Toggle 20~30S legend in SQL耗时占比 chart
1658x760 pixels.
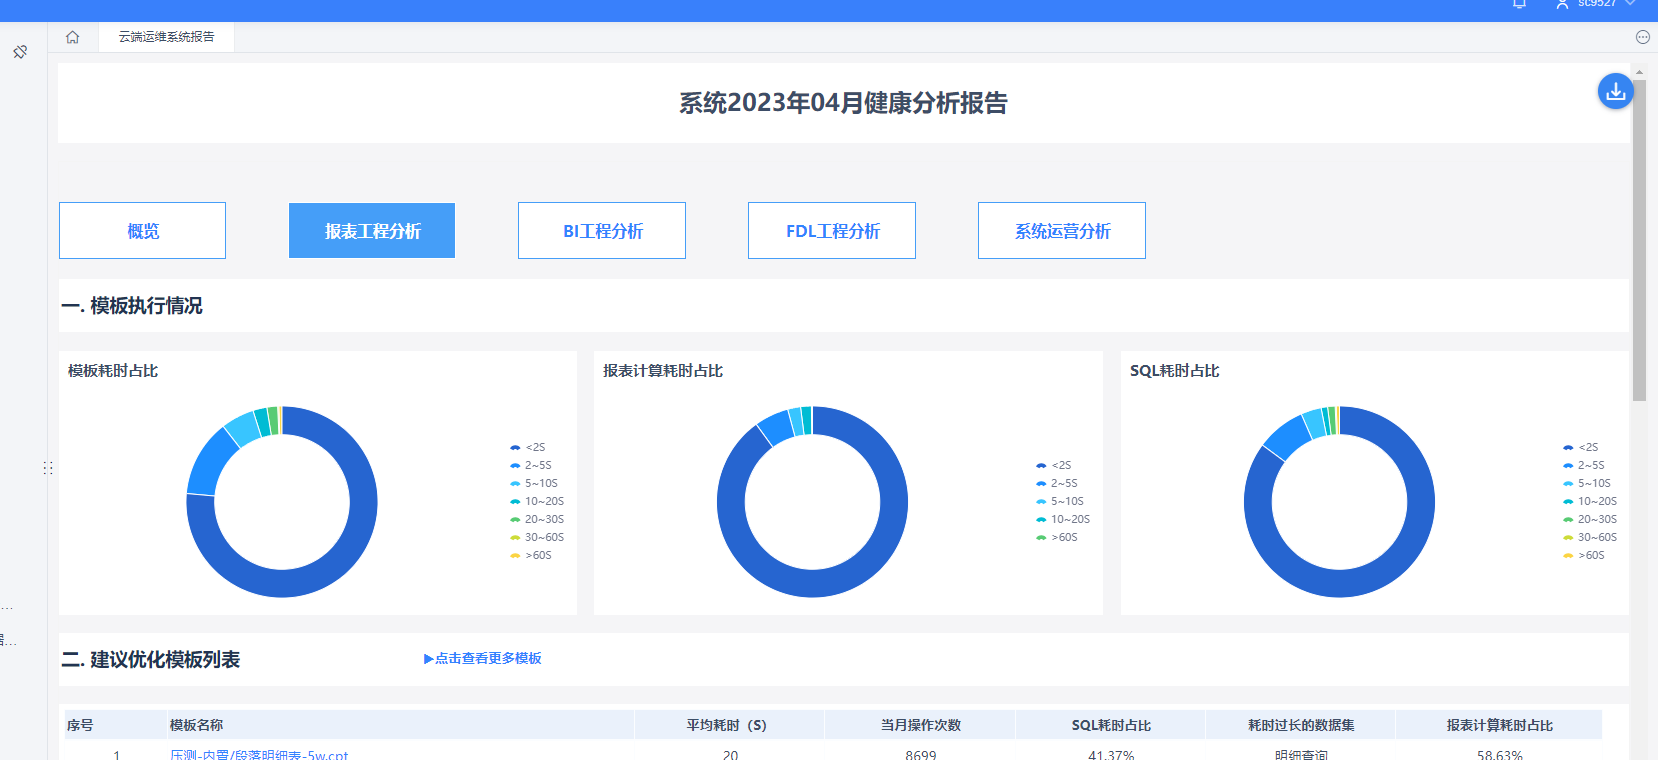[1590, 519]
